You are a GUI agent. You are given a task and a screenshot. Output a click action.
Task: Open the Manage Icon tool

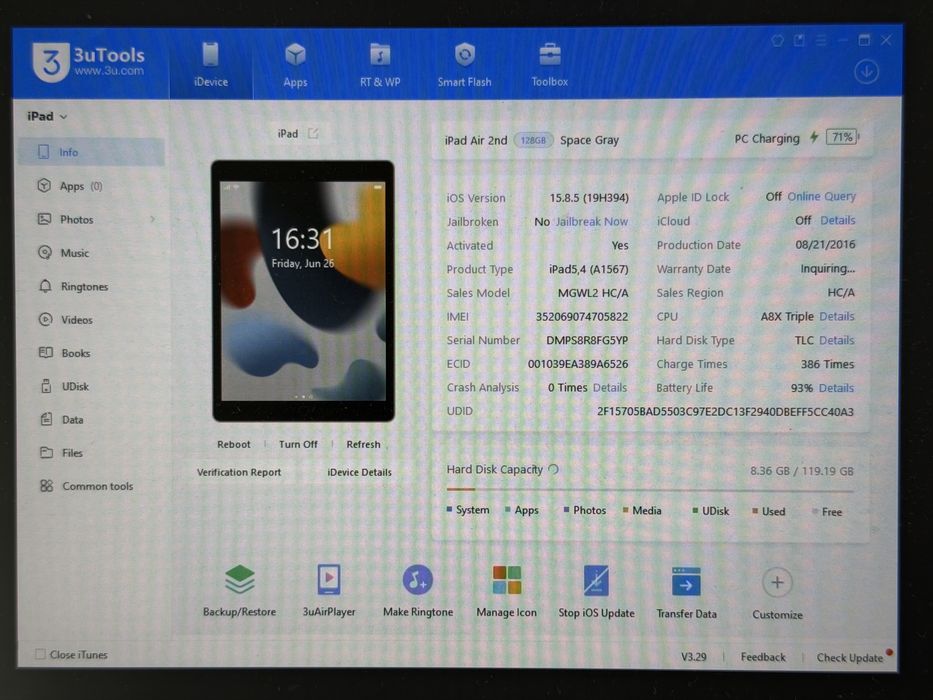506,591
